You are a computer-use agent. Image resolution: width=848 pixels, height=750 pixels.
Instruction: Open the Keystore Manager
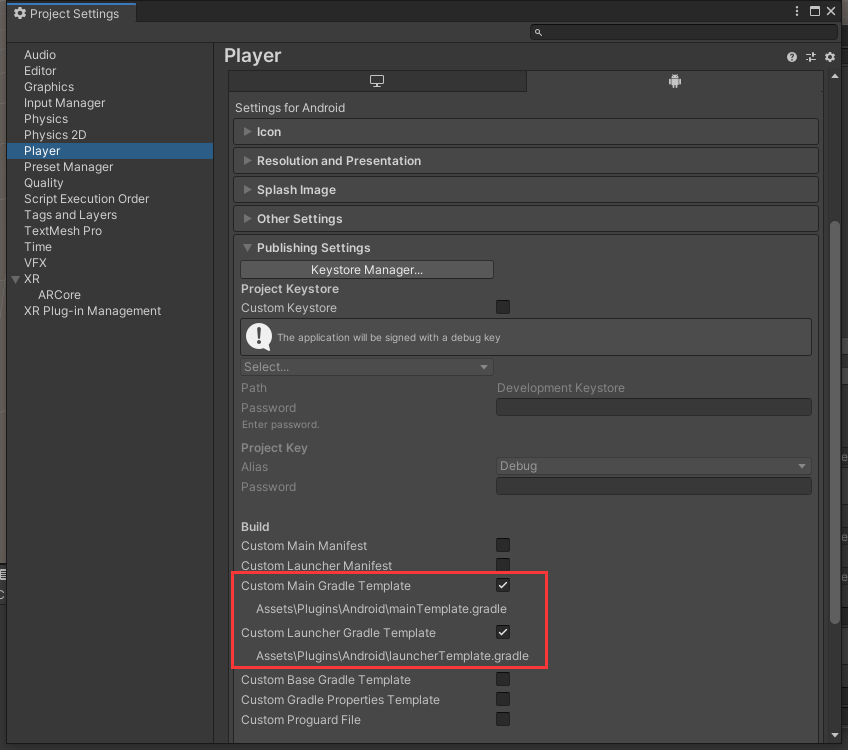pyautogui.click(x=367, y=270)
